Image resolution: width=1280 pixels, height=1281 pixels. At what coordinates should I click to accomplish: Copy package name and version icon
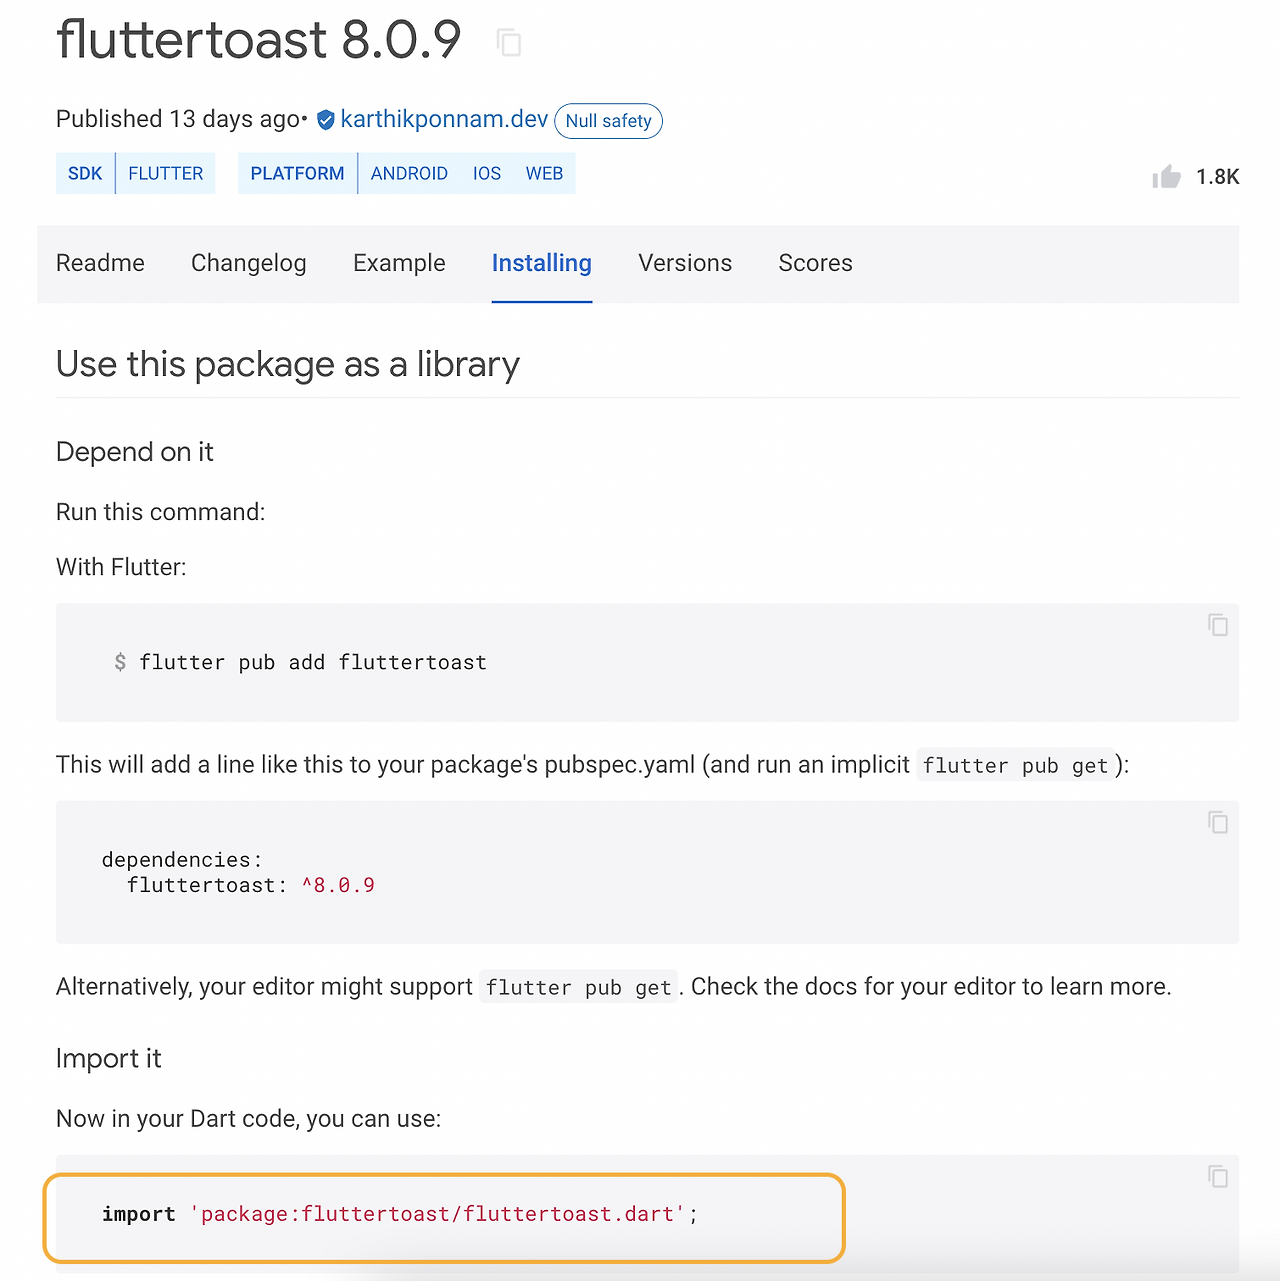(509, 42)
